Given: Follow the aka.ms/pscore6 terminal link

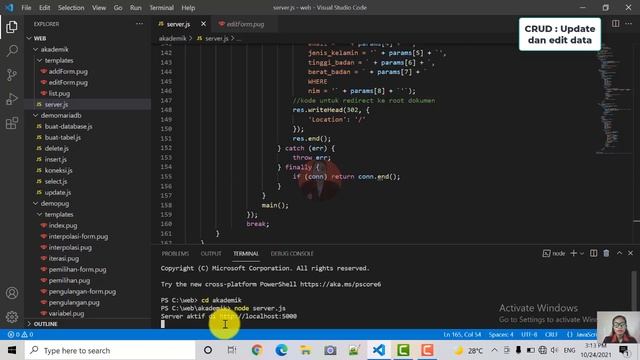Looking at the screenshot, I should 340,284.
